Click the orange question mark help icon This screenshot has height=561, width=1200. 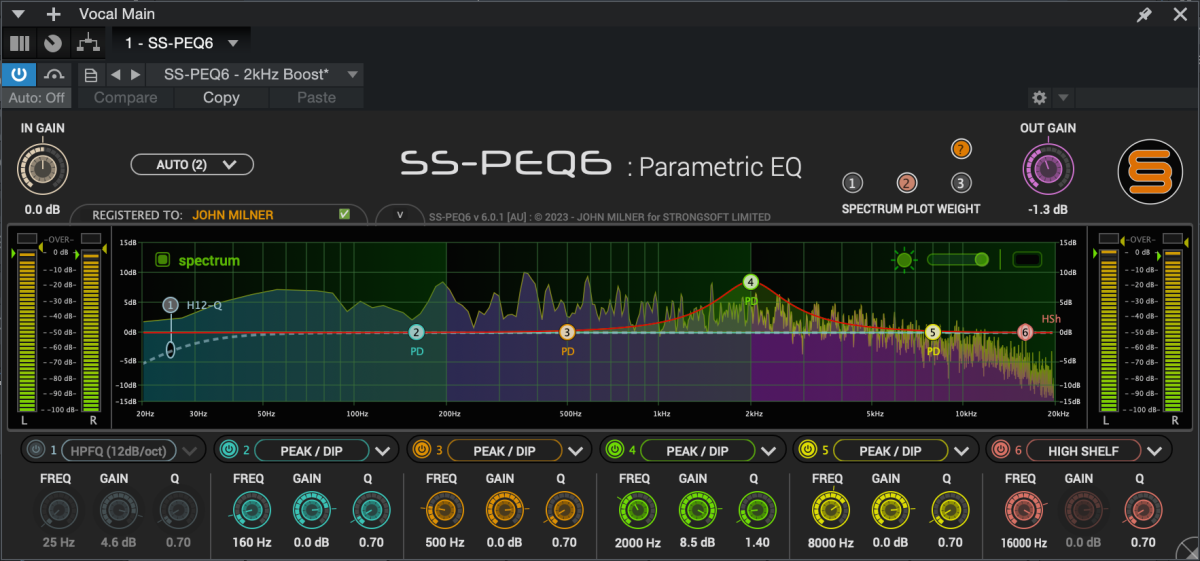pos(962,150)
